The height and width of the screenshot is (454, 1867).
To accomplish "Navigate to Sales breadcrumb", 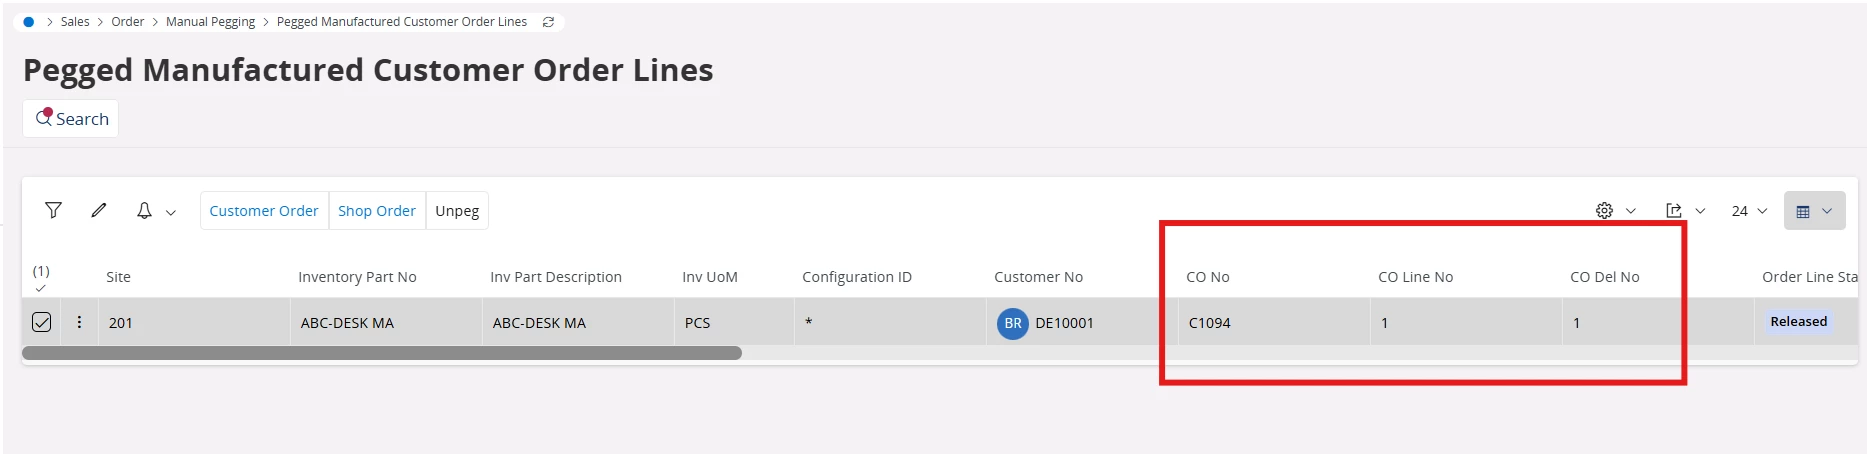I will pyautogui.click(x=75, y=22).
